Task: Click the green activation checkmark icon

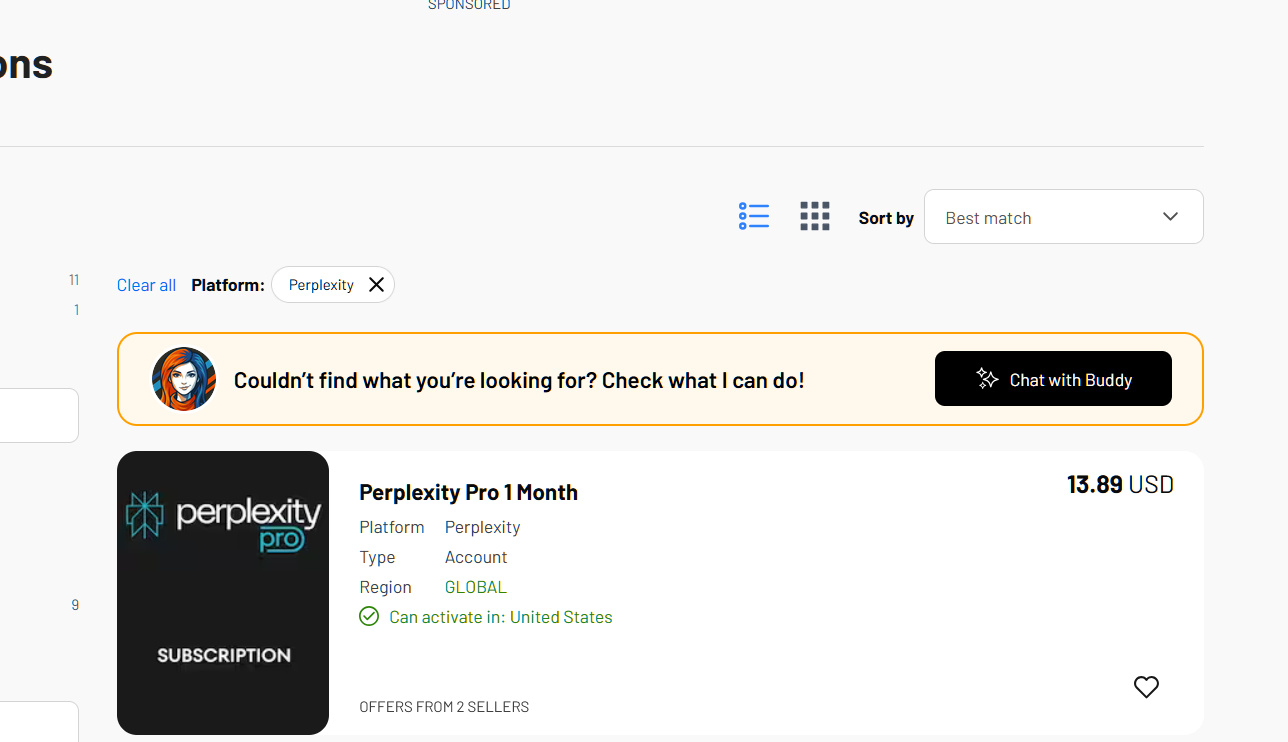Action: 369,616
